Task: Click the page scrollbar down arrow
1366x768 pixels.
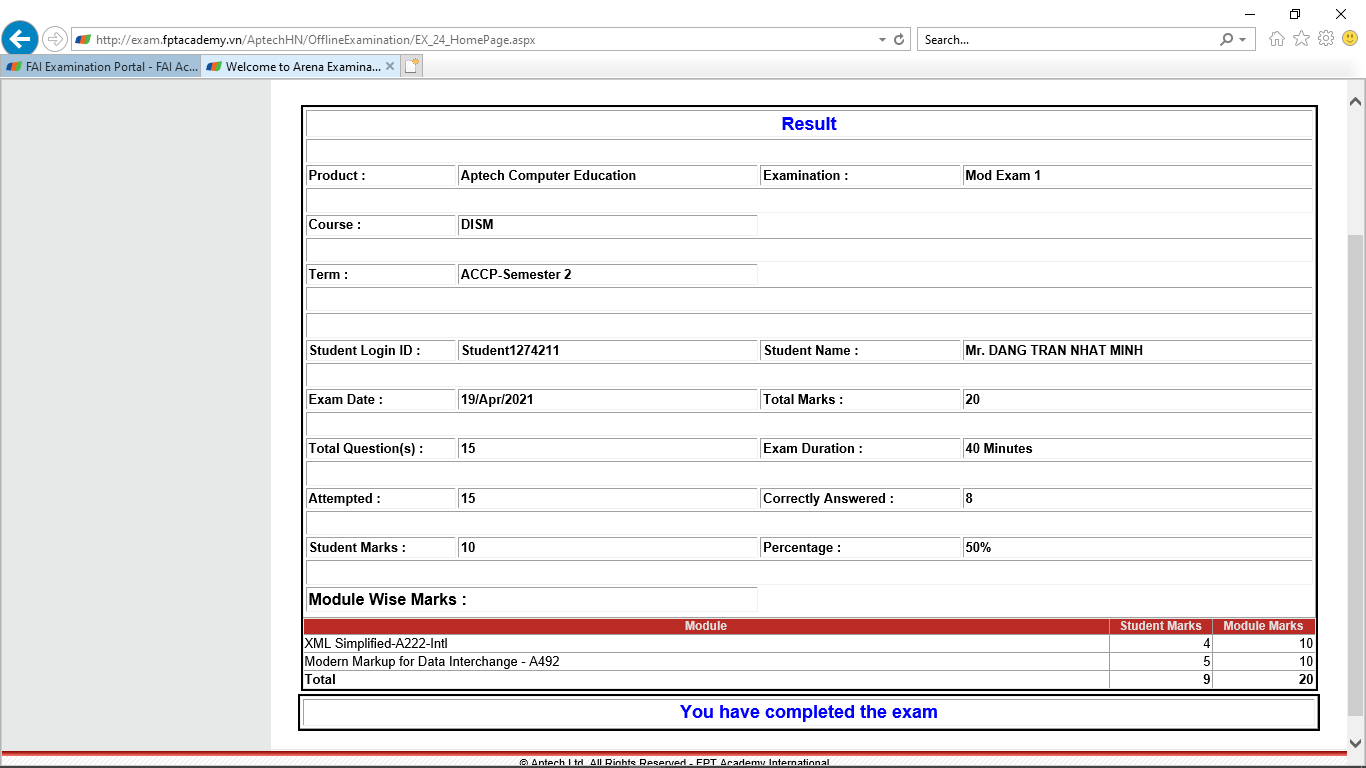Action: pos(1356,743)
